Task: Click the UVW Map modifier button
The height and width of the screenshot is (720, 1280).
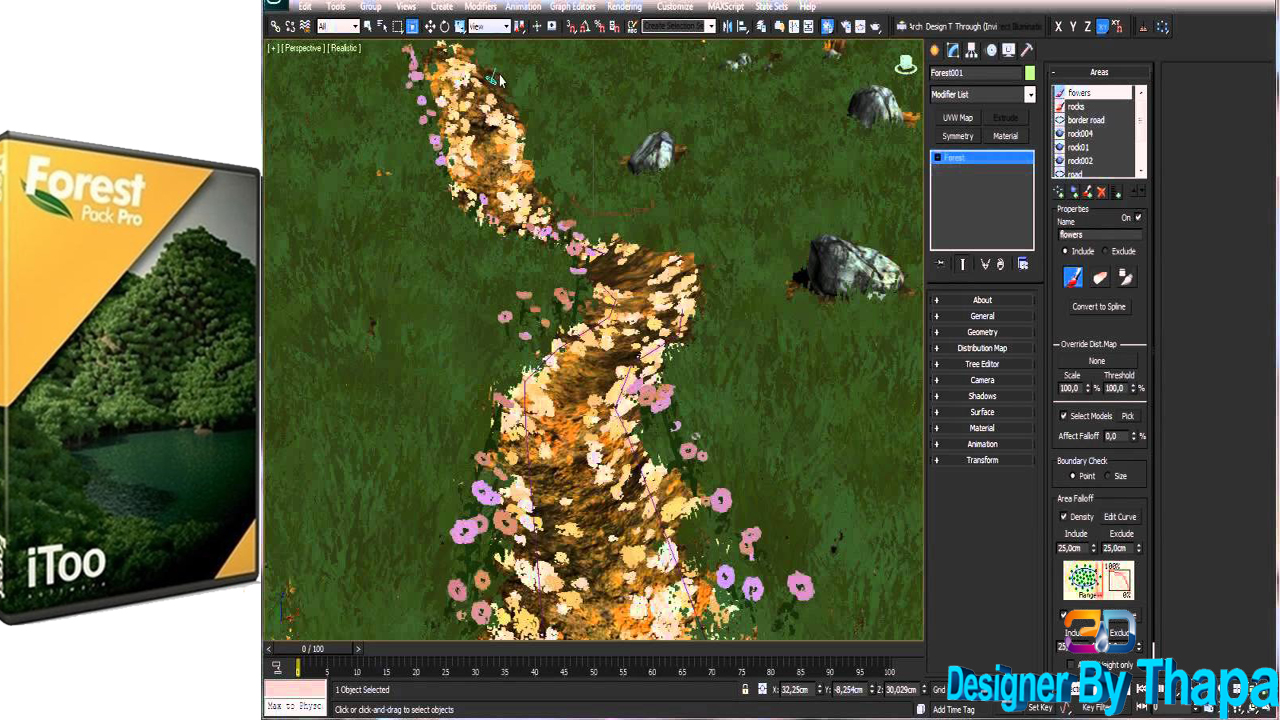Action: click(x=957, y=118)
